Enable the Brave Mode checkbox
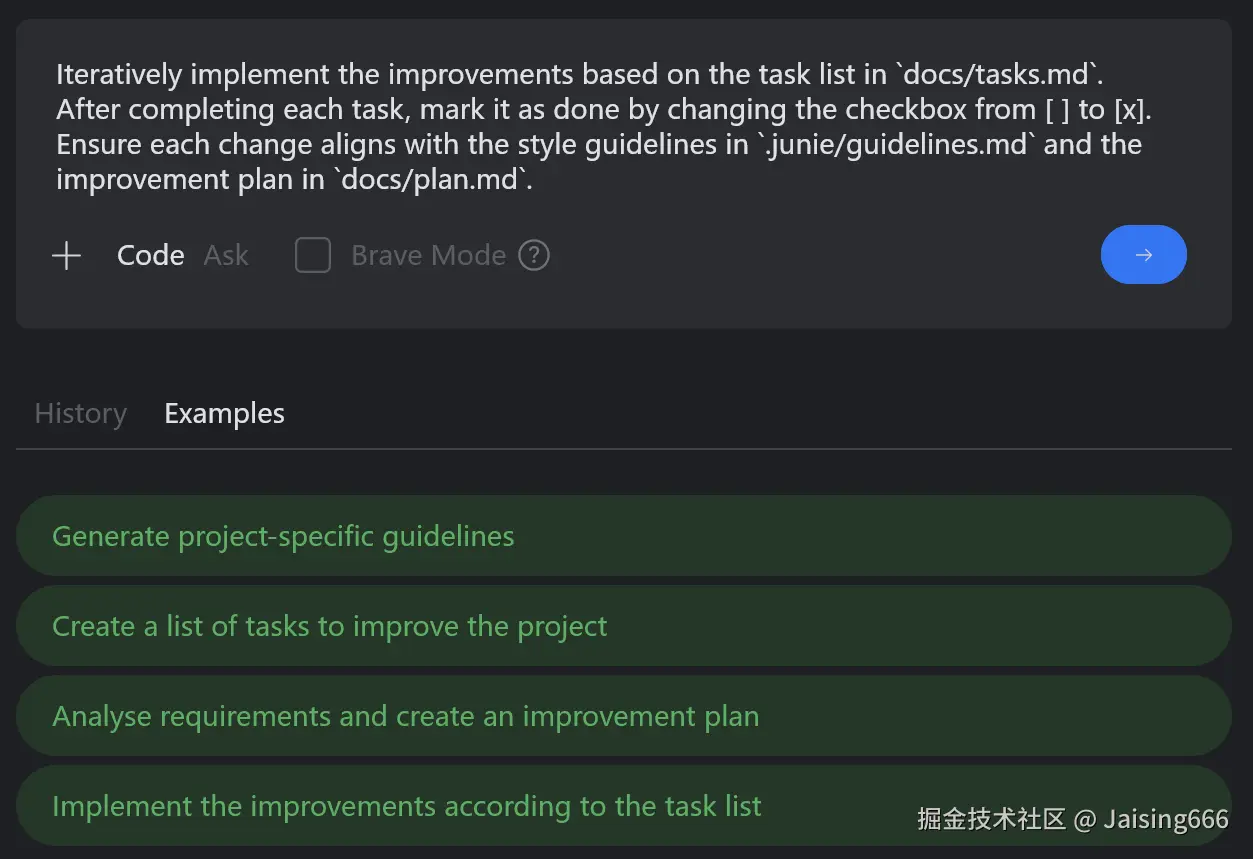 tap(313, 256)
